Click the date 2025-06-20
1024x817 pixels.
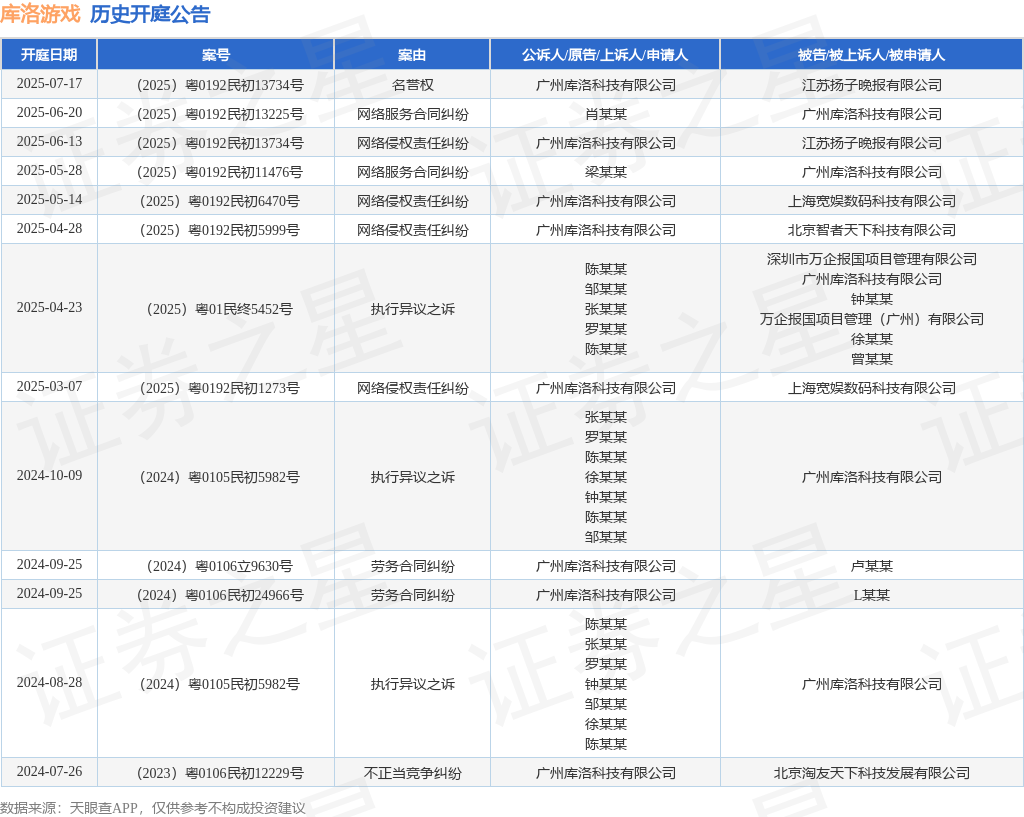[49, 112]
